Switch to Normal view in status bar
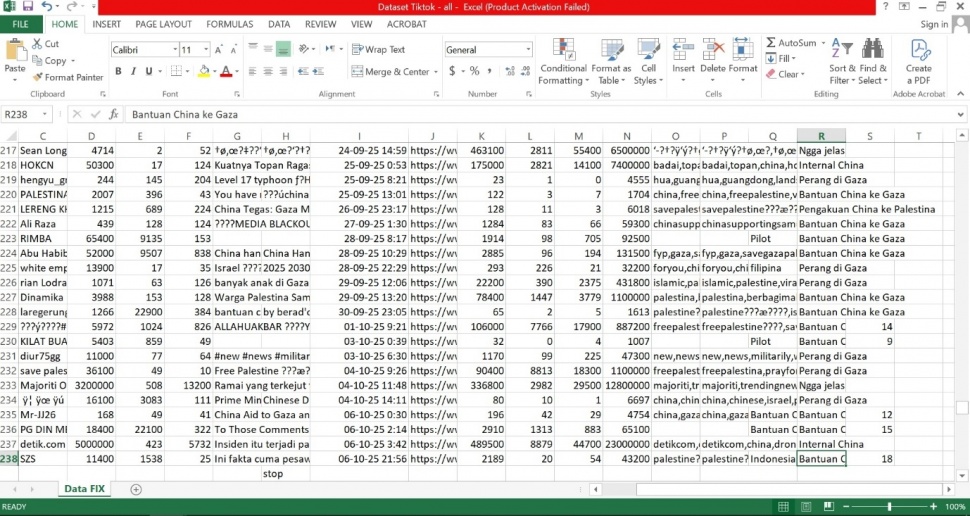Screen dimensions: 970x516 tap(783, 507)
